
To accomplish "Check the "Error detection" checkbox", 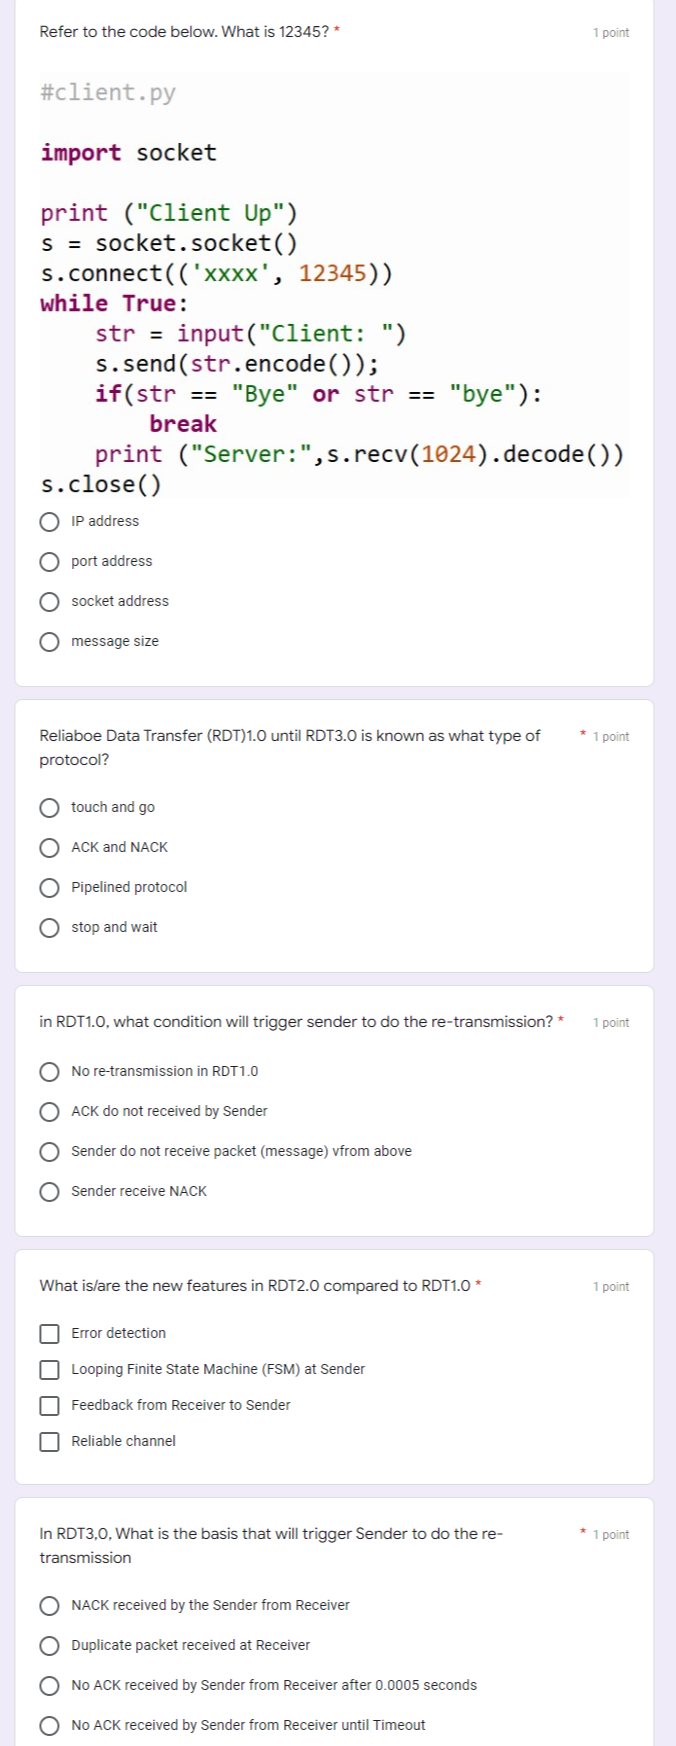I will (49, 1333).
